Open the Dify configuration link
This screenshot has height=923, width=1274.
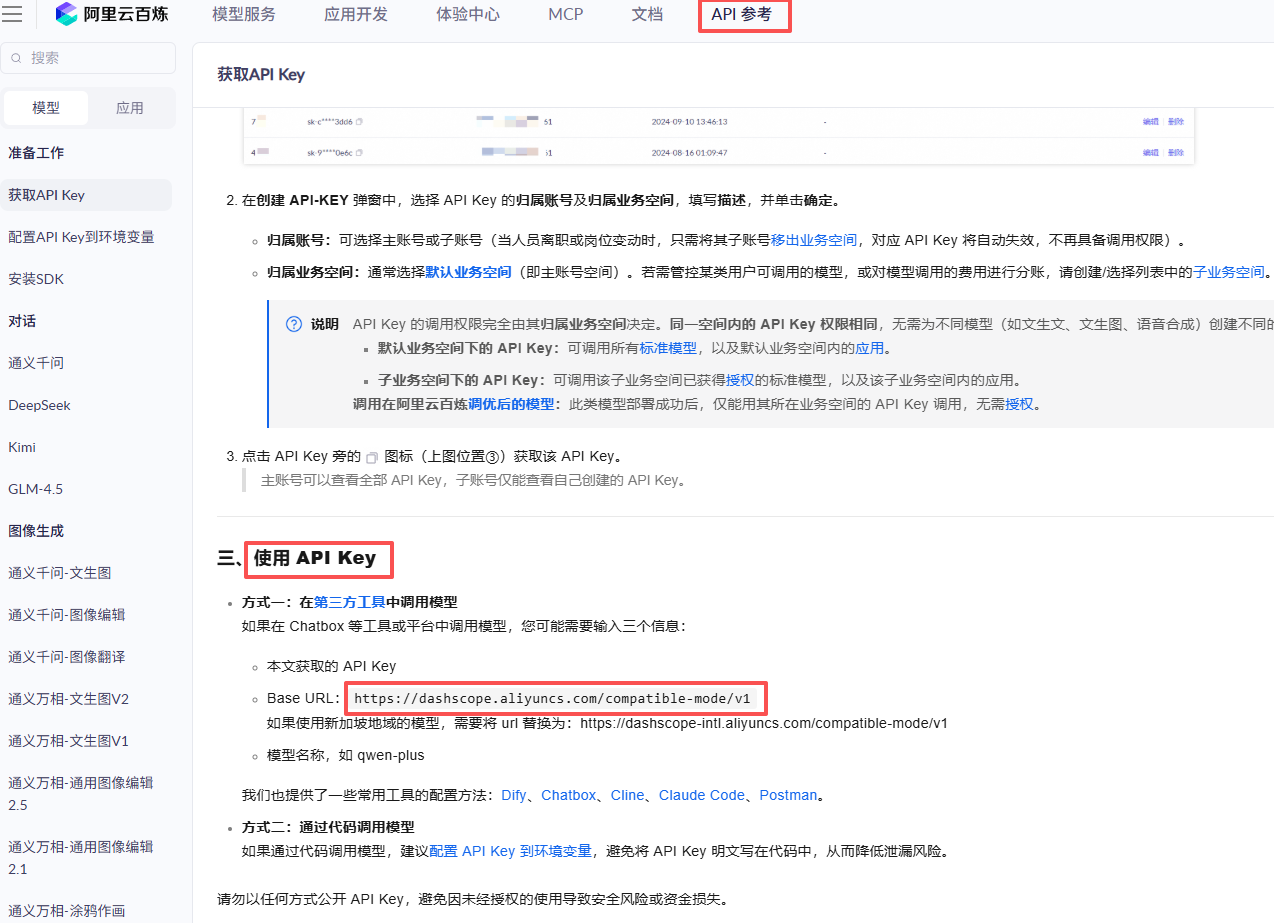point(514,795)
